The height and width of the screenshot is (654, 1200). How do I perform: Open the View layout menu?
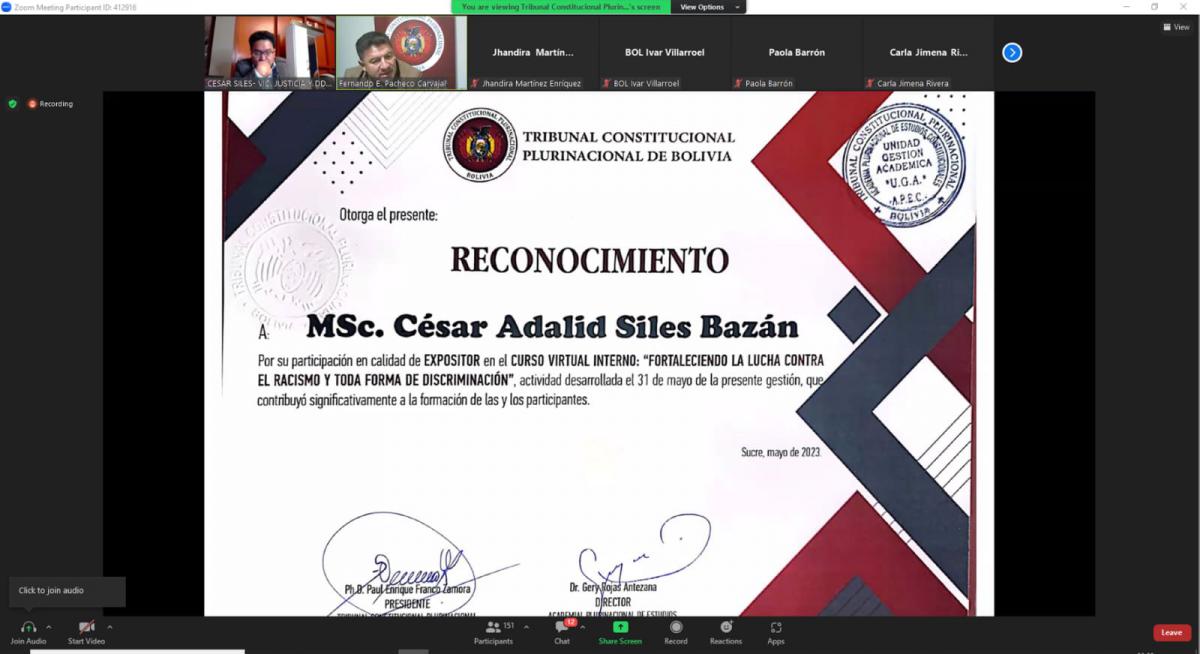pyautogui.click(x=1175, y=27)
